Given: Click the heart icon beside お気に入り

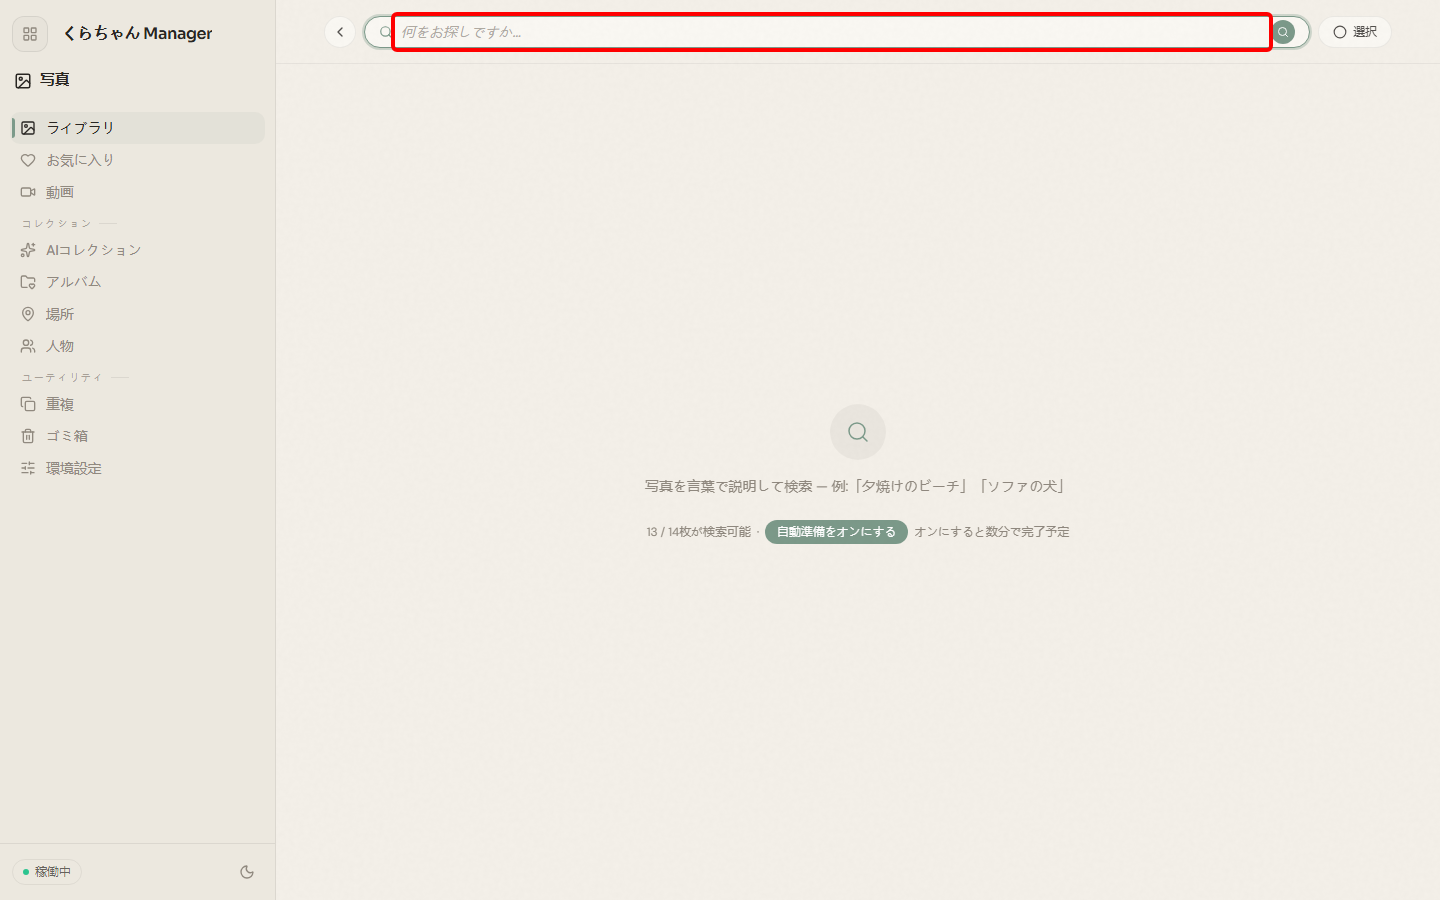Looking at the screenshot, I should [28, 160].
